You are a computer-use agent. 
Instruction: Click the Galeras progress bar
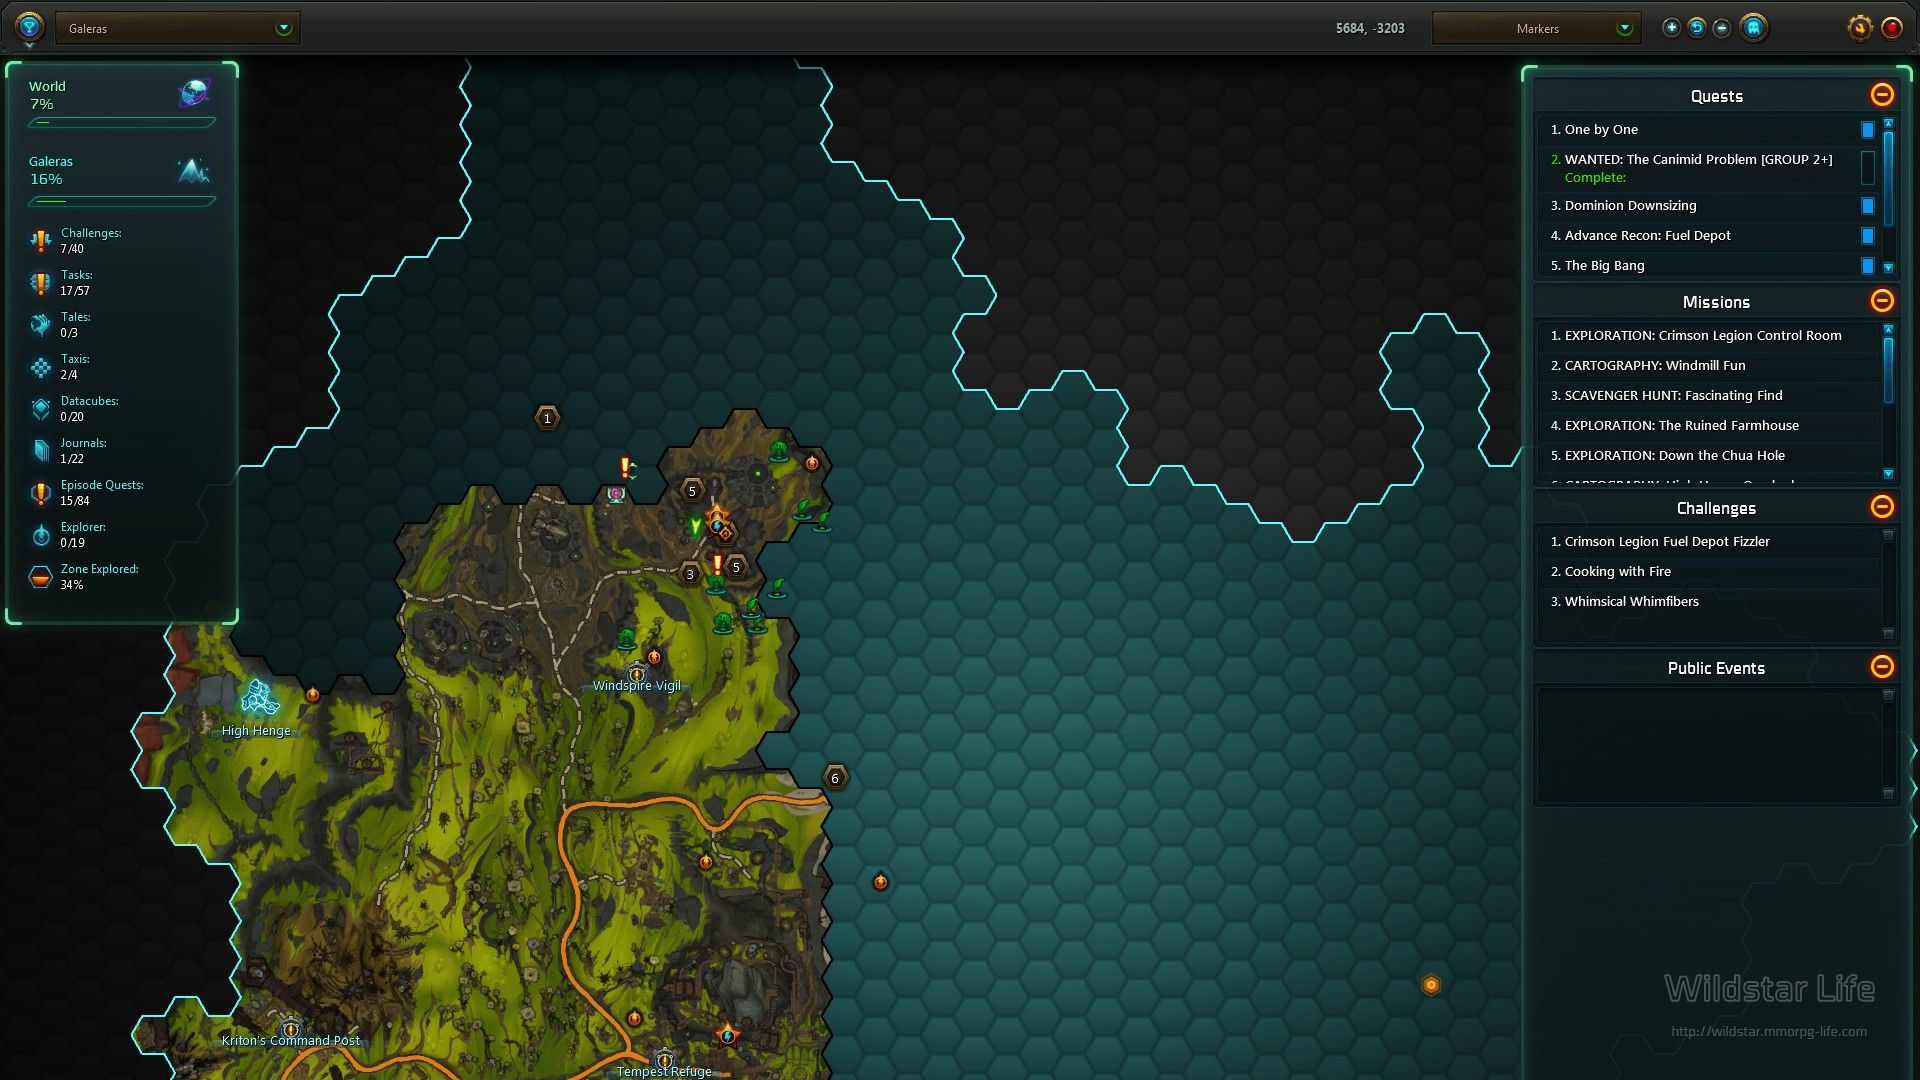[x=122, y=201]
